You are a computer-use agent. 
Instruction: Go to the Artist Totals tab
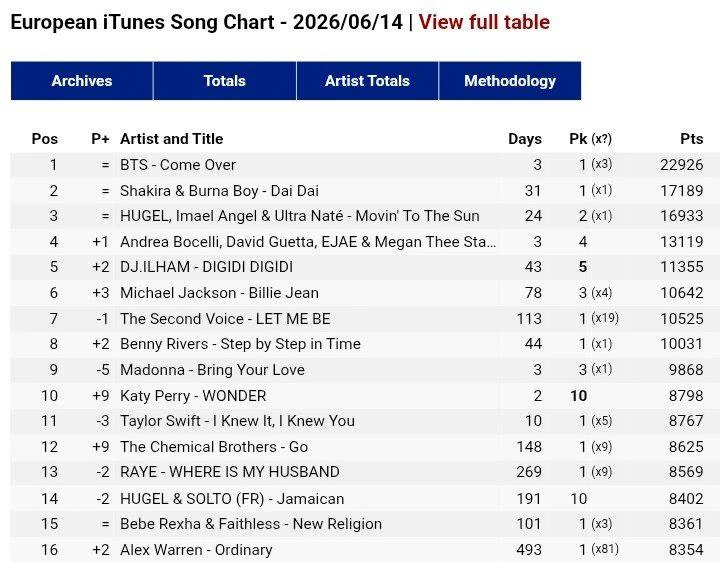click(x=367, y=81)
